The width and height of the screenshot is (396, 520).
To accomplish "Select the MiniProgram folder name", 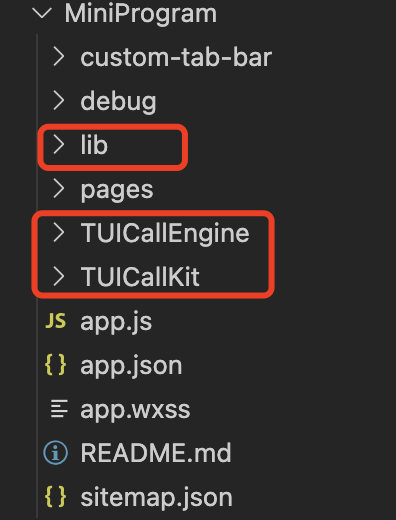I will click(140, 14).
